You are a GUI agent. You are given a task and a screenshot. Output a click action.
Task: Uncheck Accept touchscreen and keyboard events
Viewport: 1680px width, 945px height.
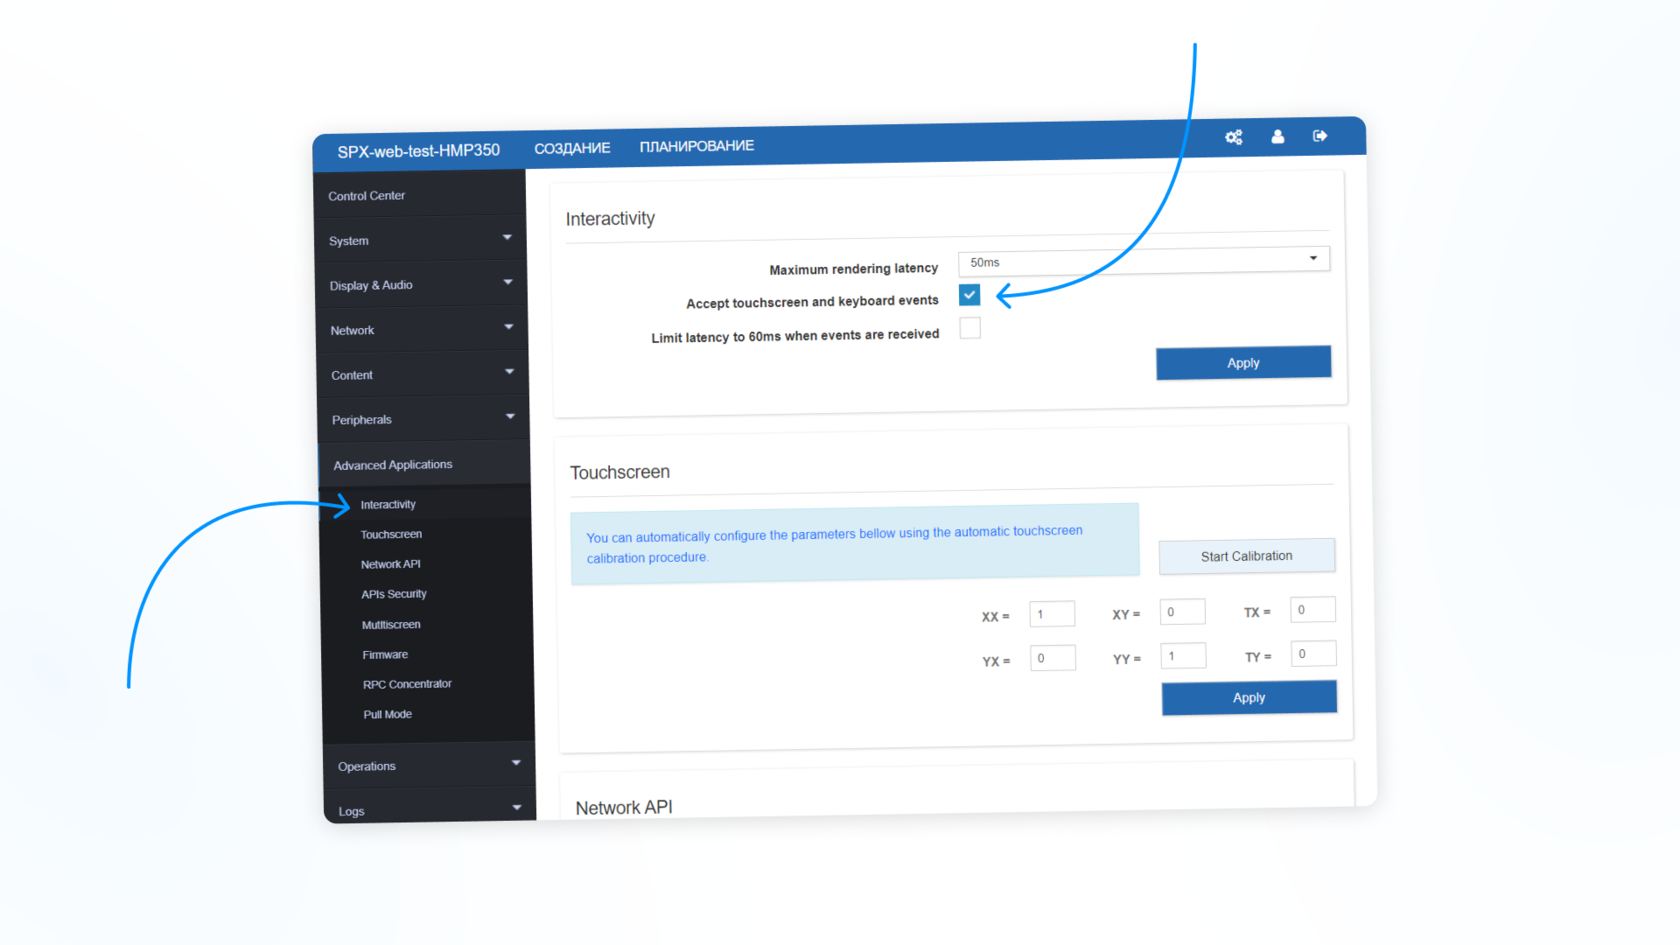pyautogui.click(x=969, y=295)
